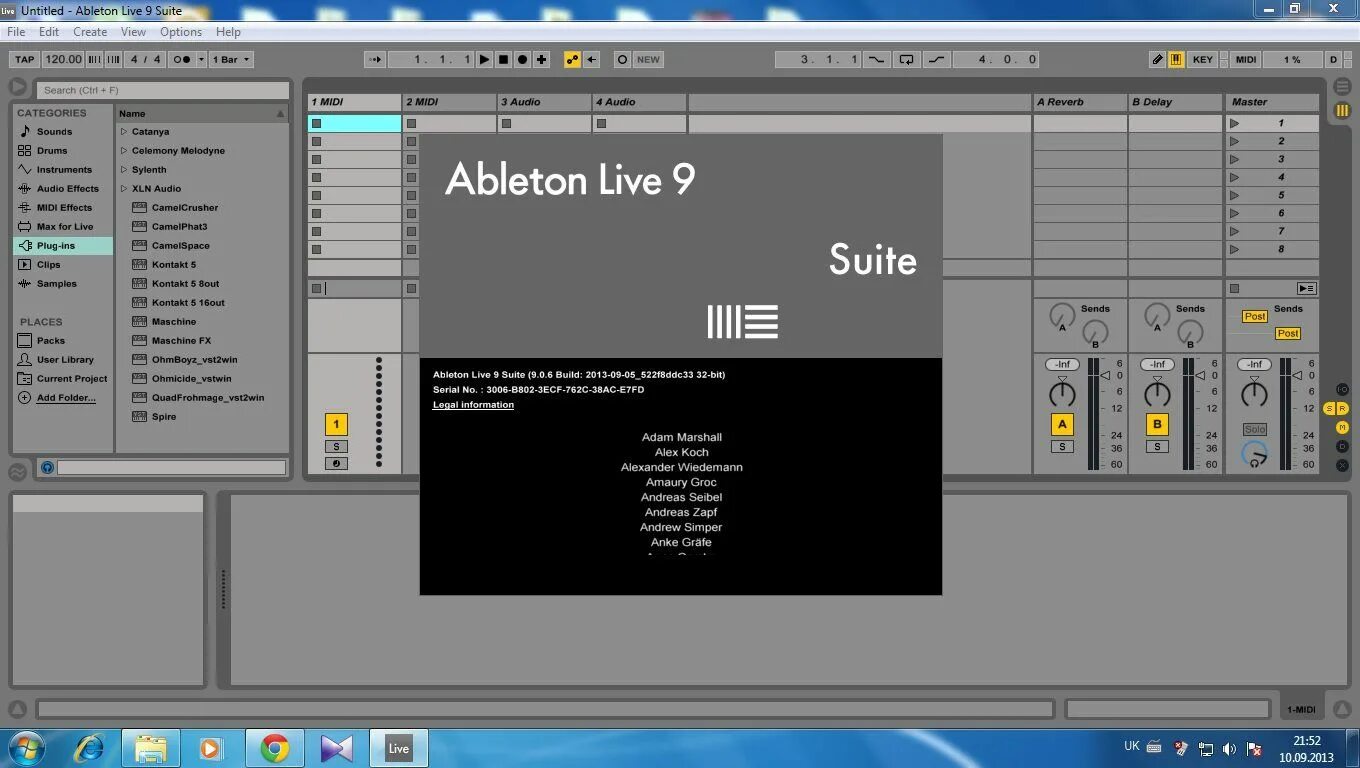1360x768 pixels.
Task: Click the Arrangement Record button
Action: pos(523,59)
